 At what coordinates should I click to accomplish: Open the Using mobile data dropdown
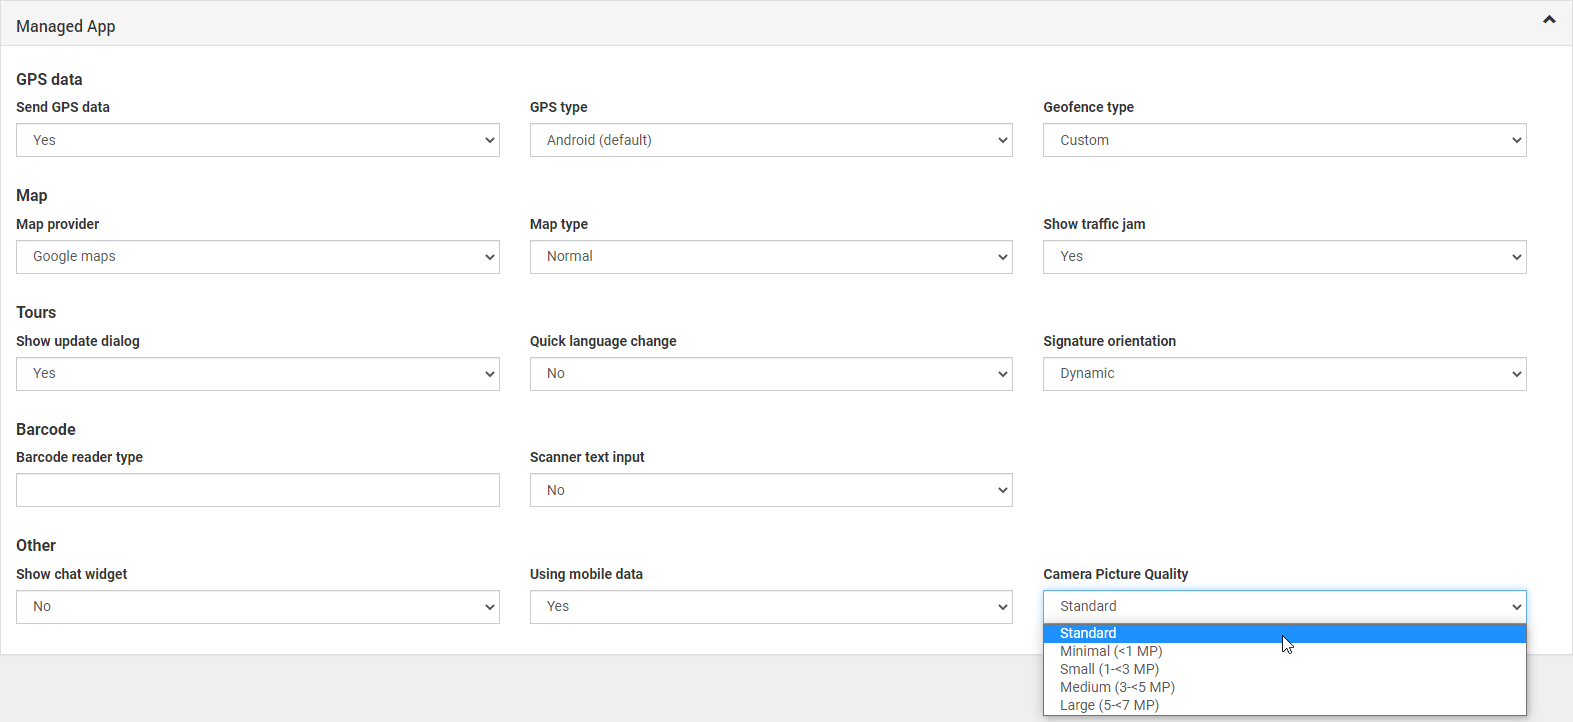770,607
